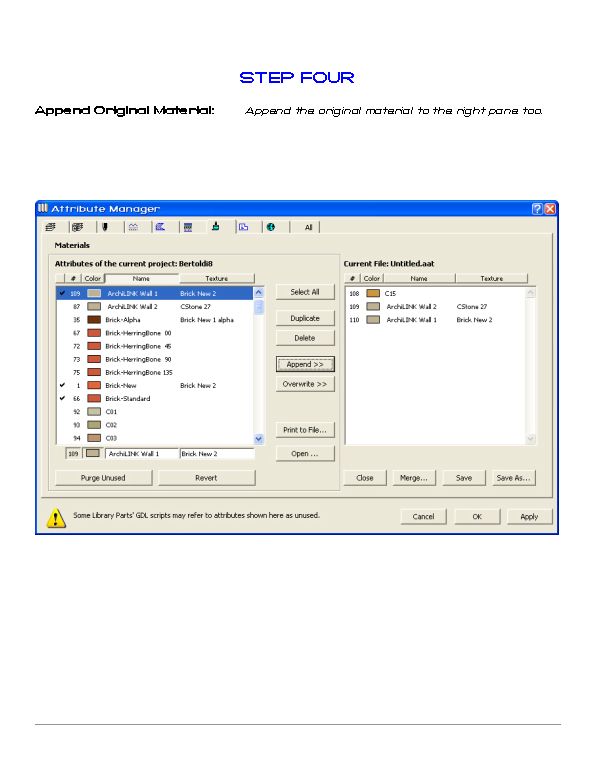Image resolution: width=594 pixels, height=767 pixels.
Task: Show All attributes tab
Action: tap(308, 227)
